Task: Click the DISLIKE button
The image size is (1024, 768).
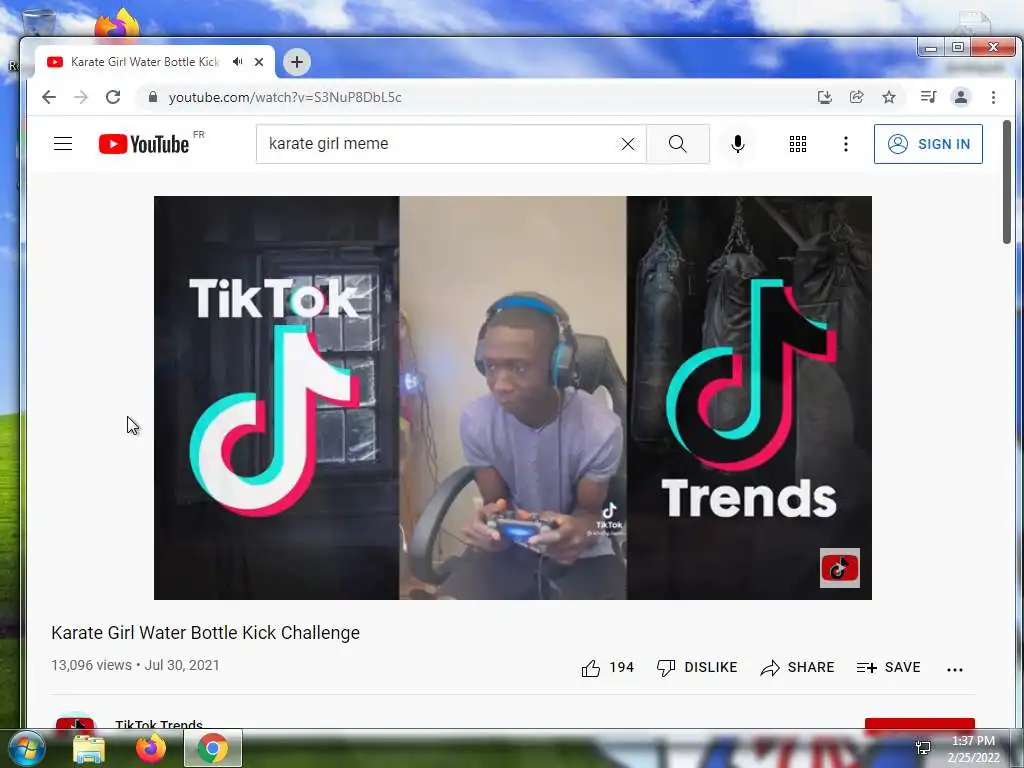Action: coord(697,667)
